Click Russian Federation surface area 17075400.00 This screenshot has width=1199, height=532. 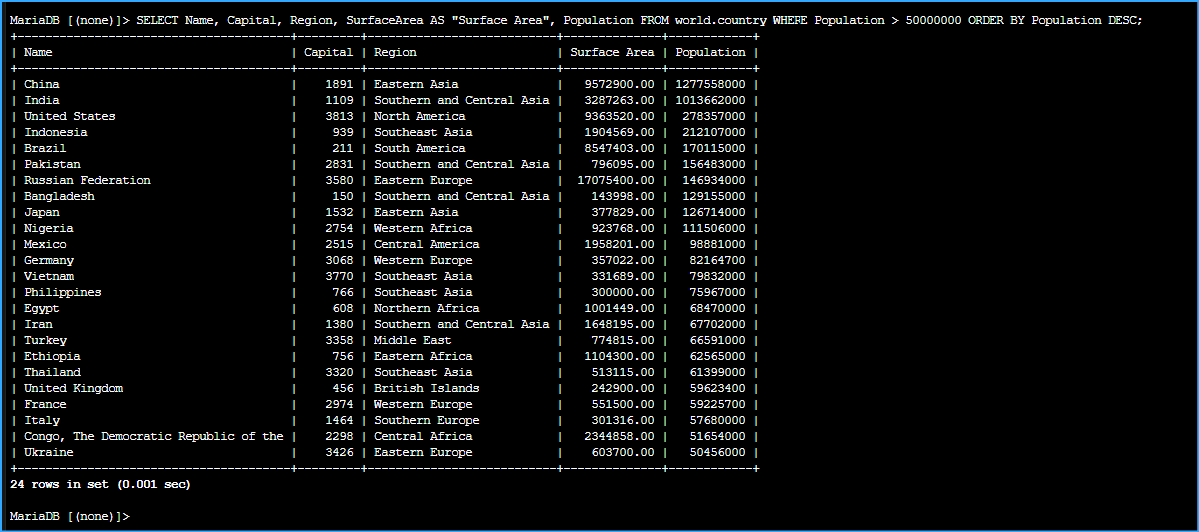(616, 180)
